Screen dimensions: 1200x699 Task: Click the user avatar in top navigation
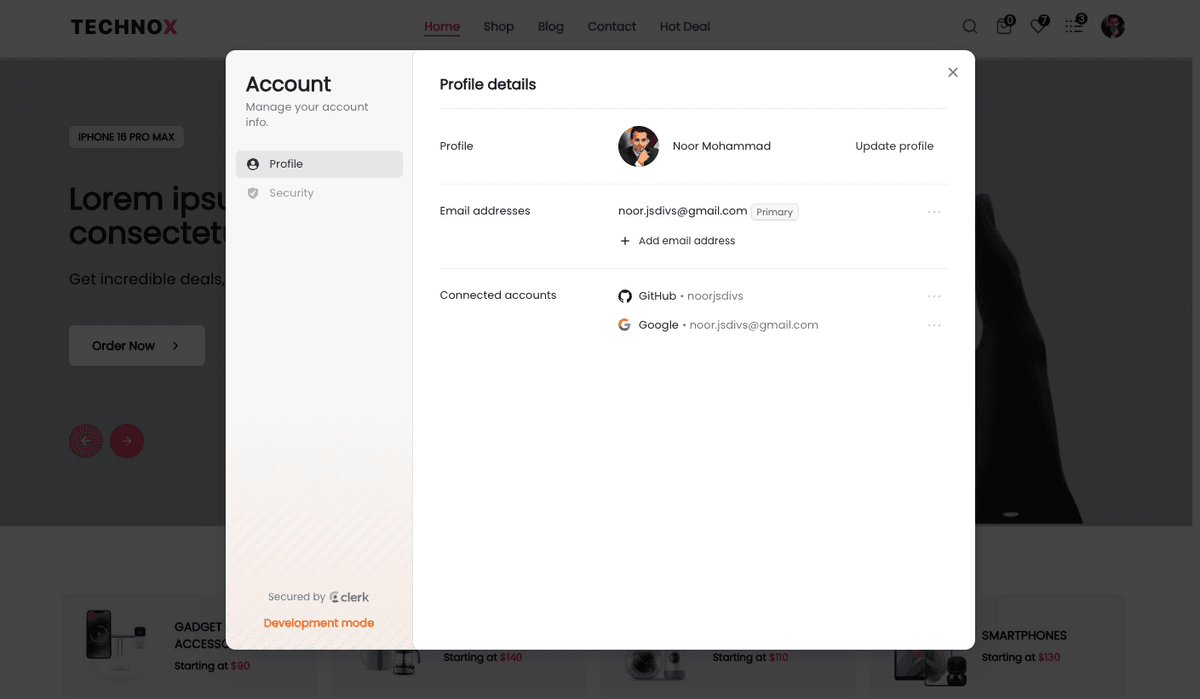coord(1113,27)
